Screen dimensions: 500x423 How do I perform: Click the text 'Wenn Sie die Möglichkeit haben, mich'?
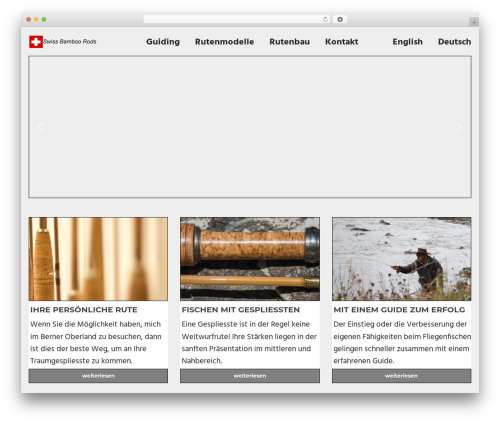point(95,324)
